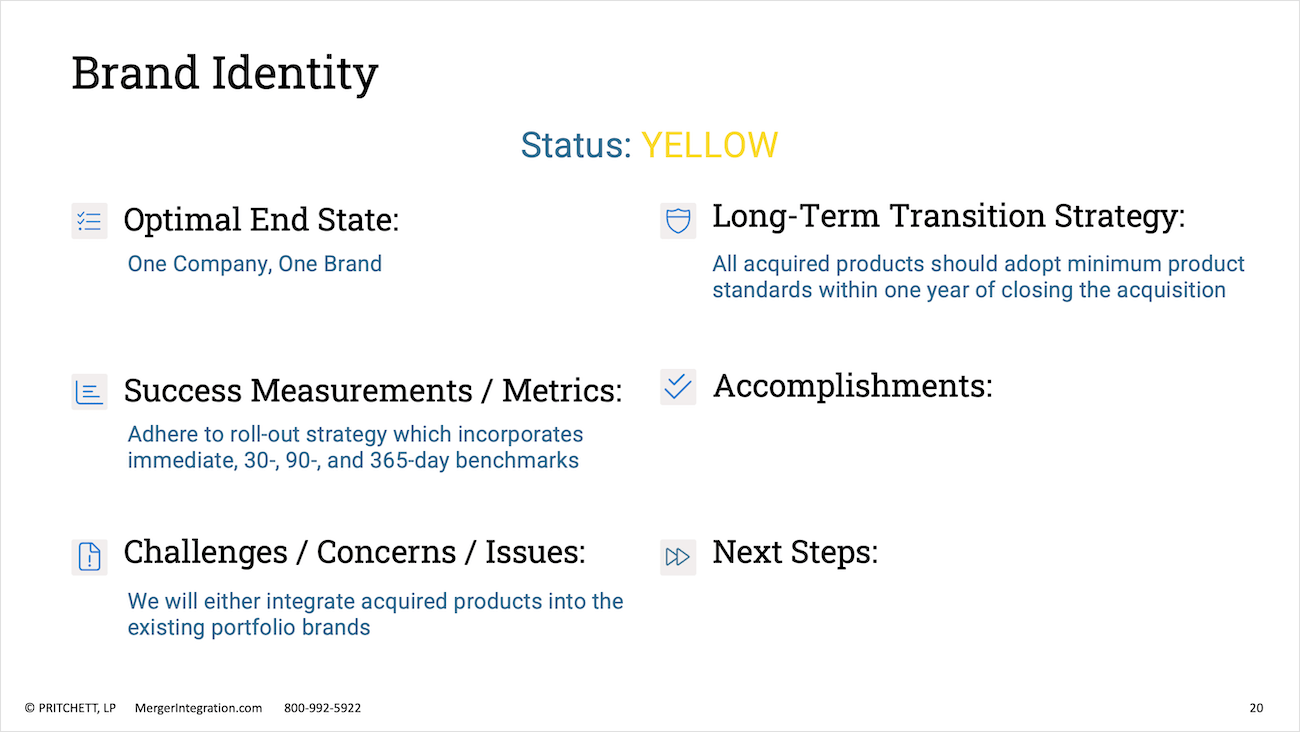Click the shield icon next to Long-Term Transition Strategy

click(678, 220)
